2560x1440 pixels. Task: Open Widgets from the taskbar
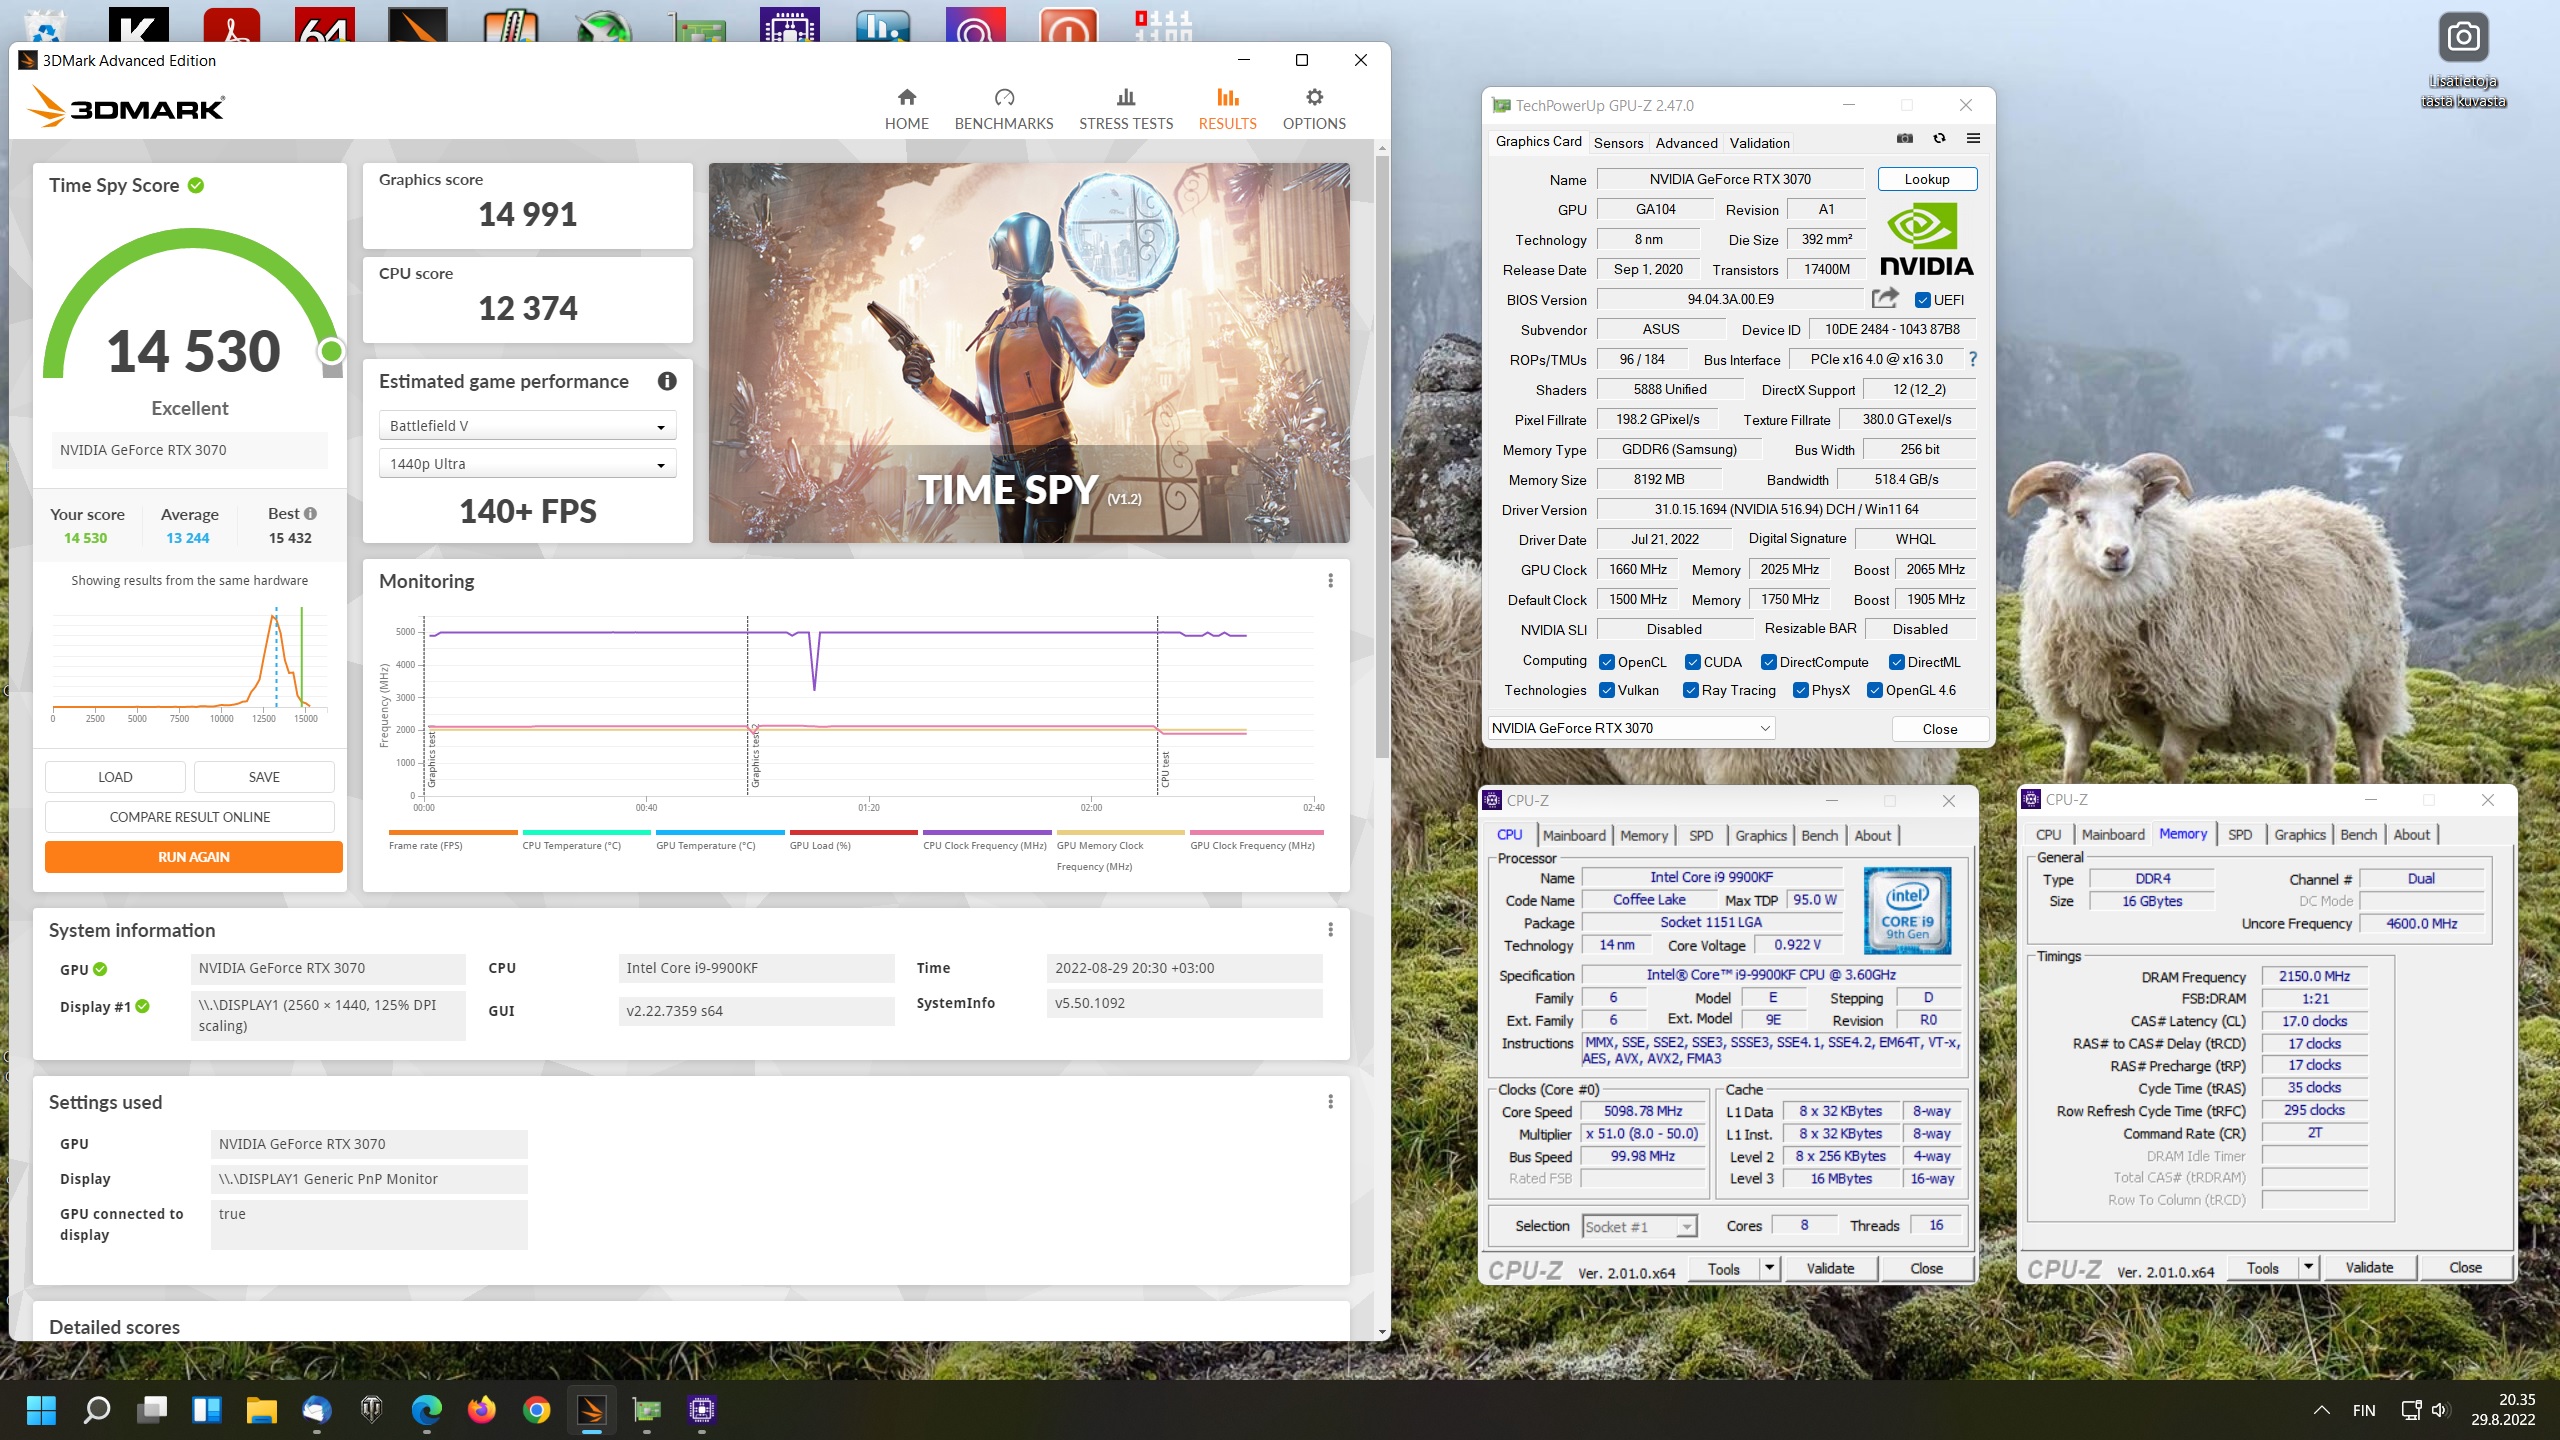click(207, 1410)
